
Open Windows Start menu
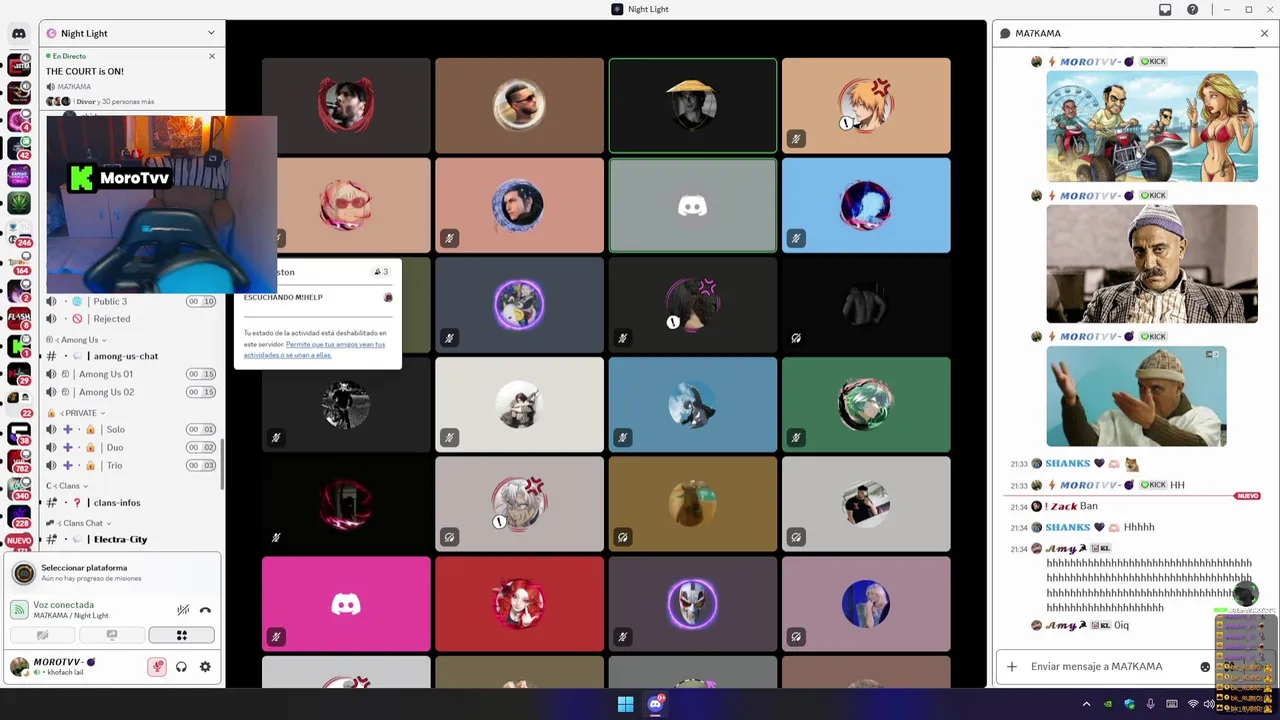tap(625, 704)
